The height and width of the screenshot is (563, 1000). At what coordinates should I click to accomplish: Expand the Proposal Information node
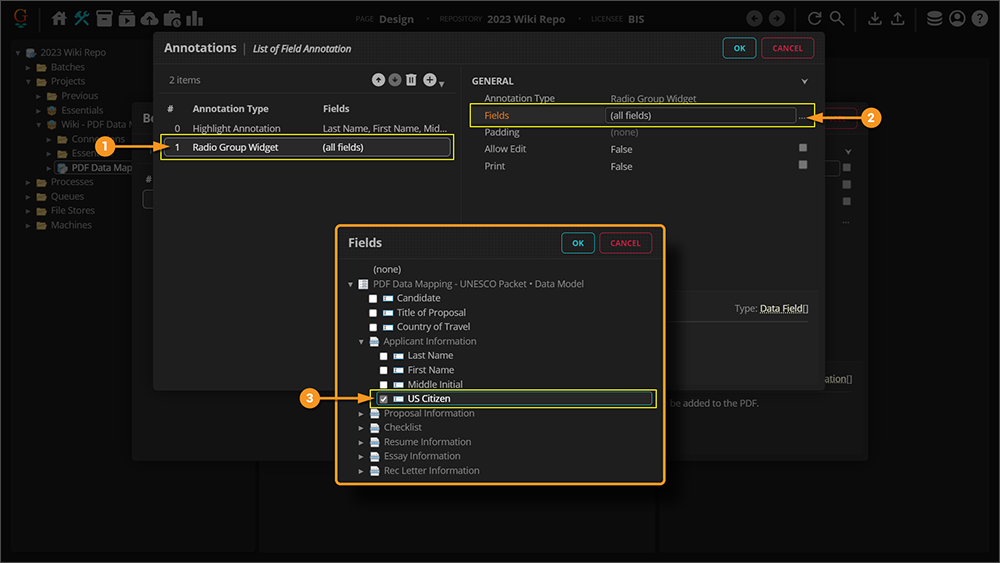pyautogui.click(x=362, y=414)
